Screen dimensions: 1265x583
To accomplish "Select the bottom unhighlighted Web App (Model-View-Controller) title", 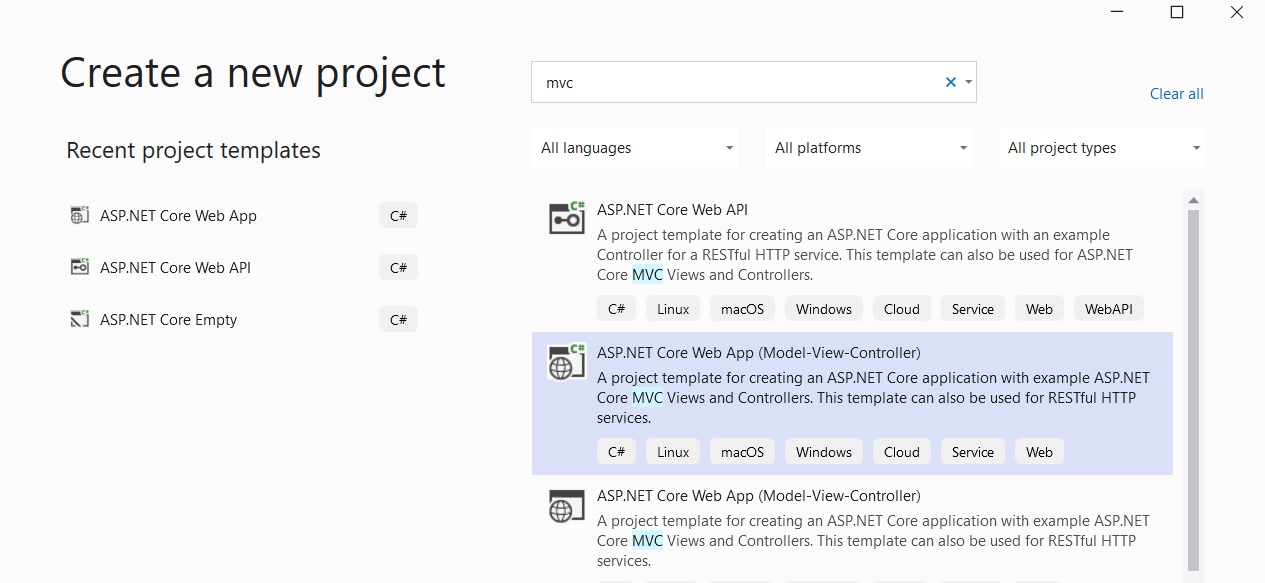I will (x=758, y=495).
